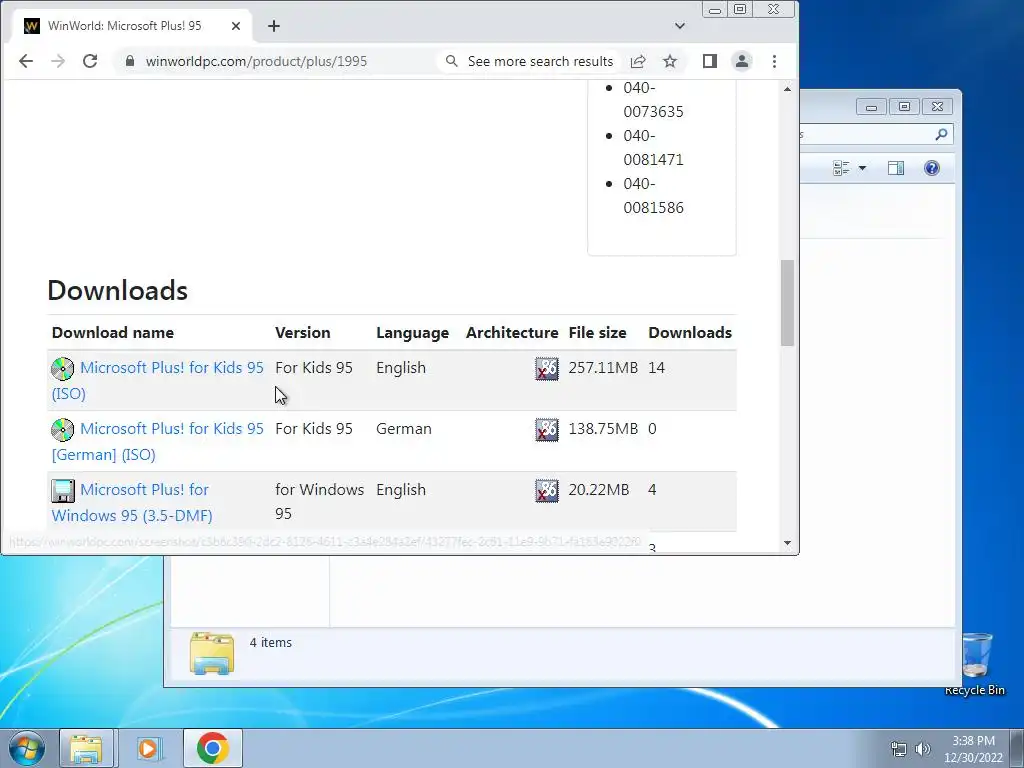The height and width of the screenshot is (768, 1024).
Task: Click the German language cell
Action: 404,429
